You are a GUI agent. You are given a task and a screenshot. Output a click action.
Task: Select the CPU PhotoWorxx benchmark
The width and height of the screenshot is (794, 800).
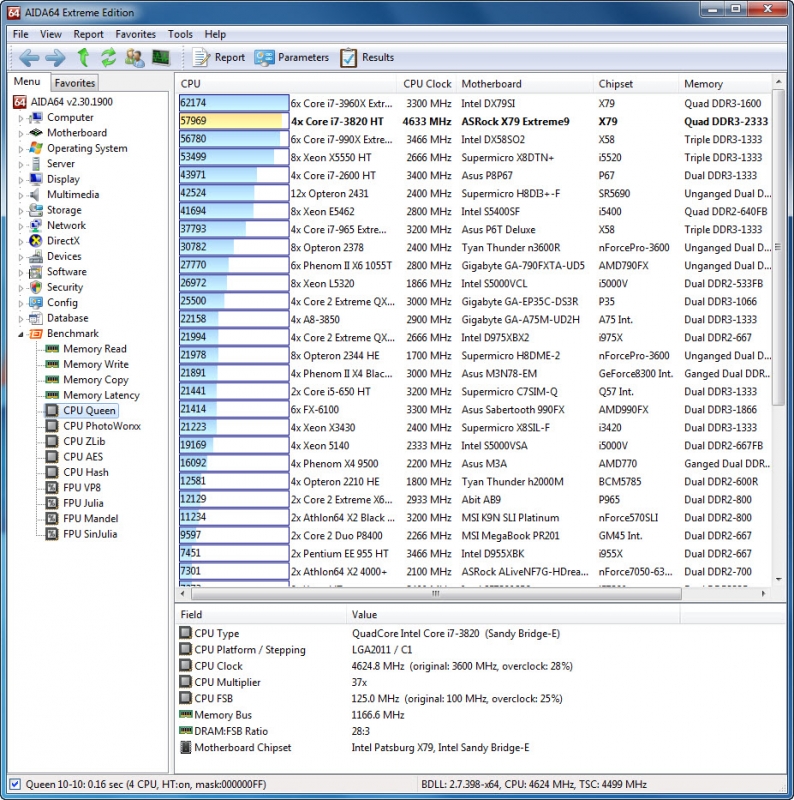[101, 426]
